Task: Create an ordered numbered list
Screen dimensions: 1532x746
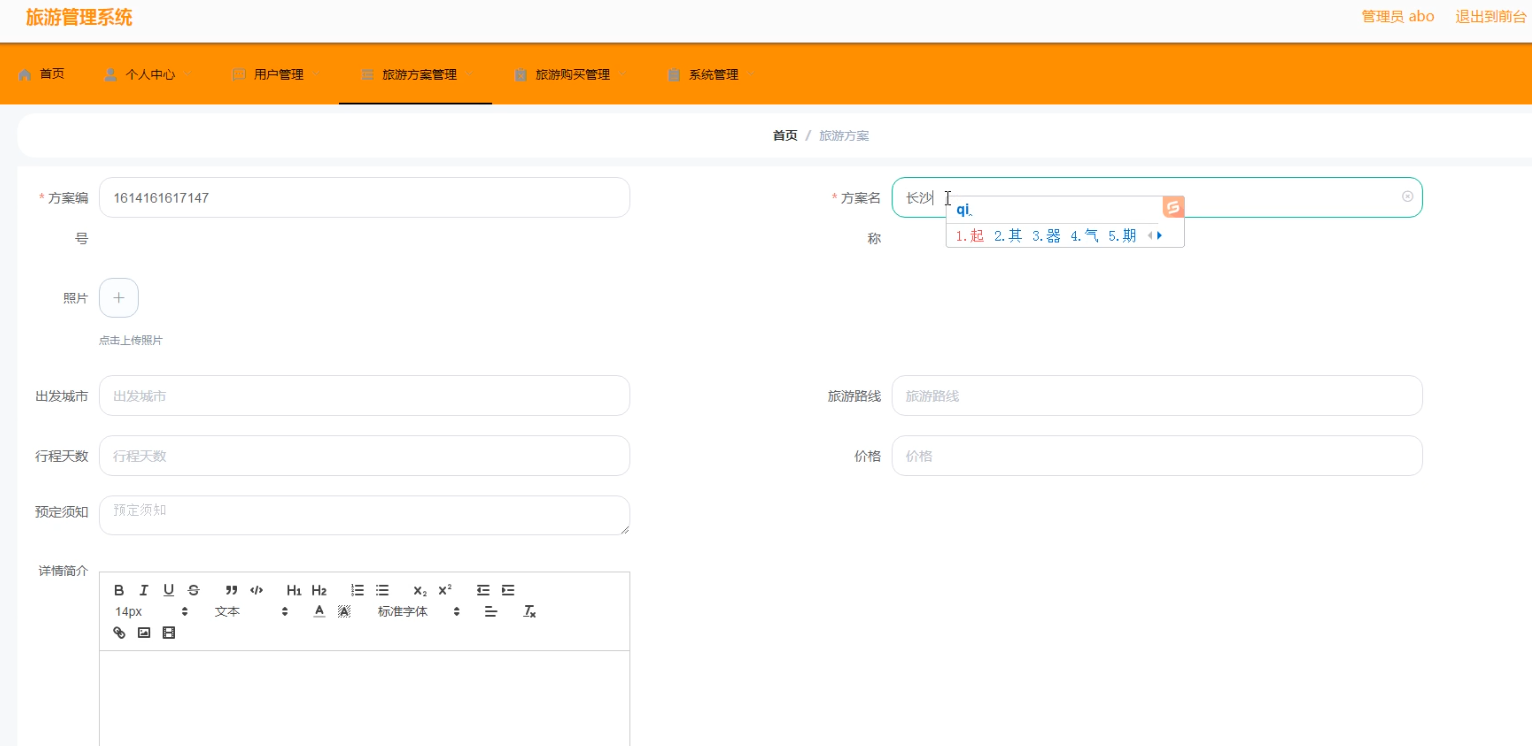Action: click(357, 590)
